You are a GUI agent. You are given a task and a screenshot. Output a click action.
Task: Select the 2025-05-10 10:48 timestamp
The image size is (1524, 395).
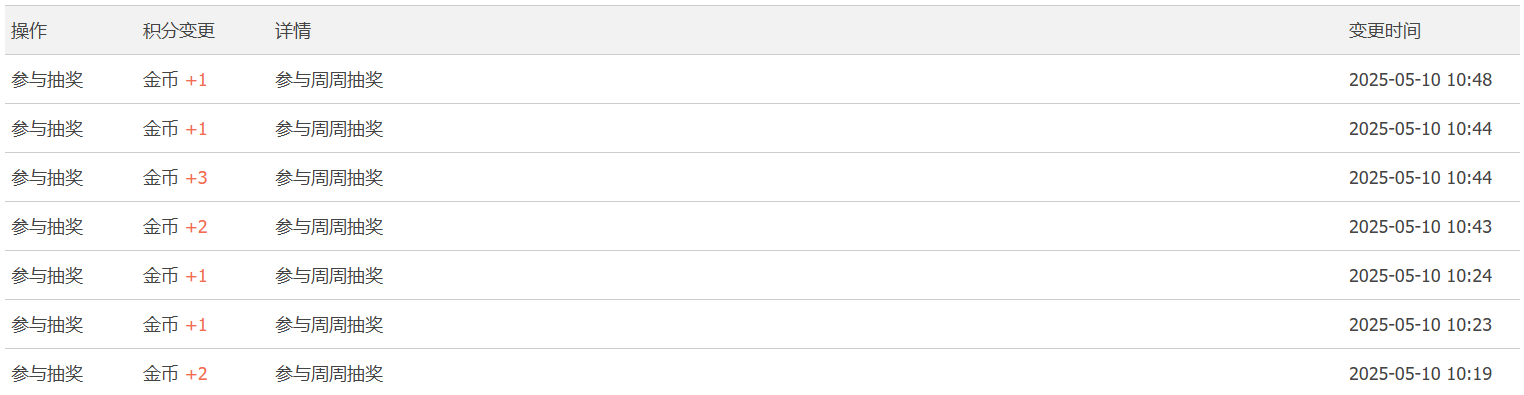click(x=1420, y=80)
